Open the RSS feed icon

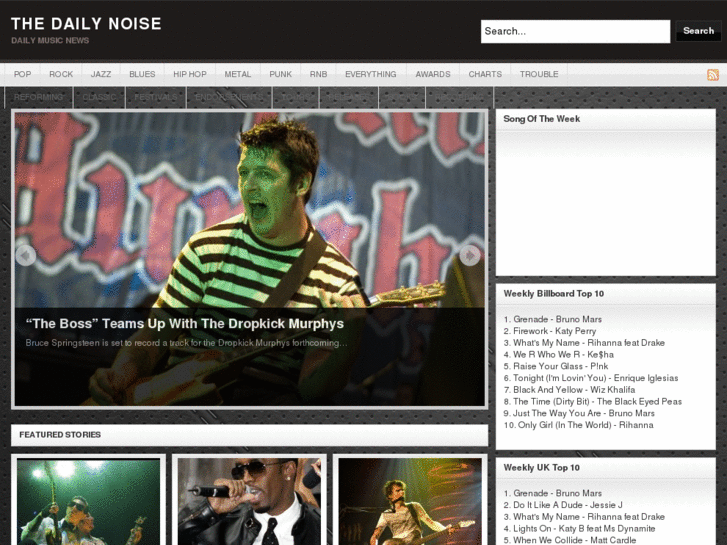coord(713,74)
